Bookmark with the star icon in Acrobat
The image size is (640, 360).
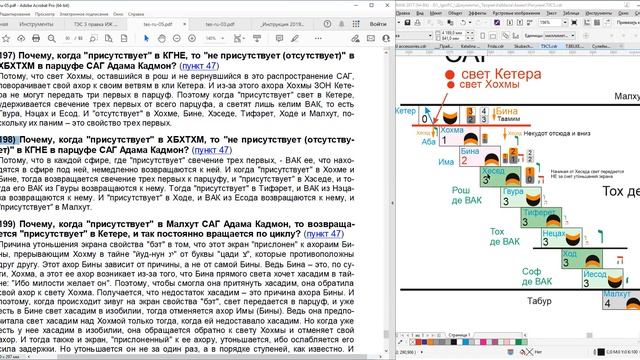(x=6, y=38)
